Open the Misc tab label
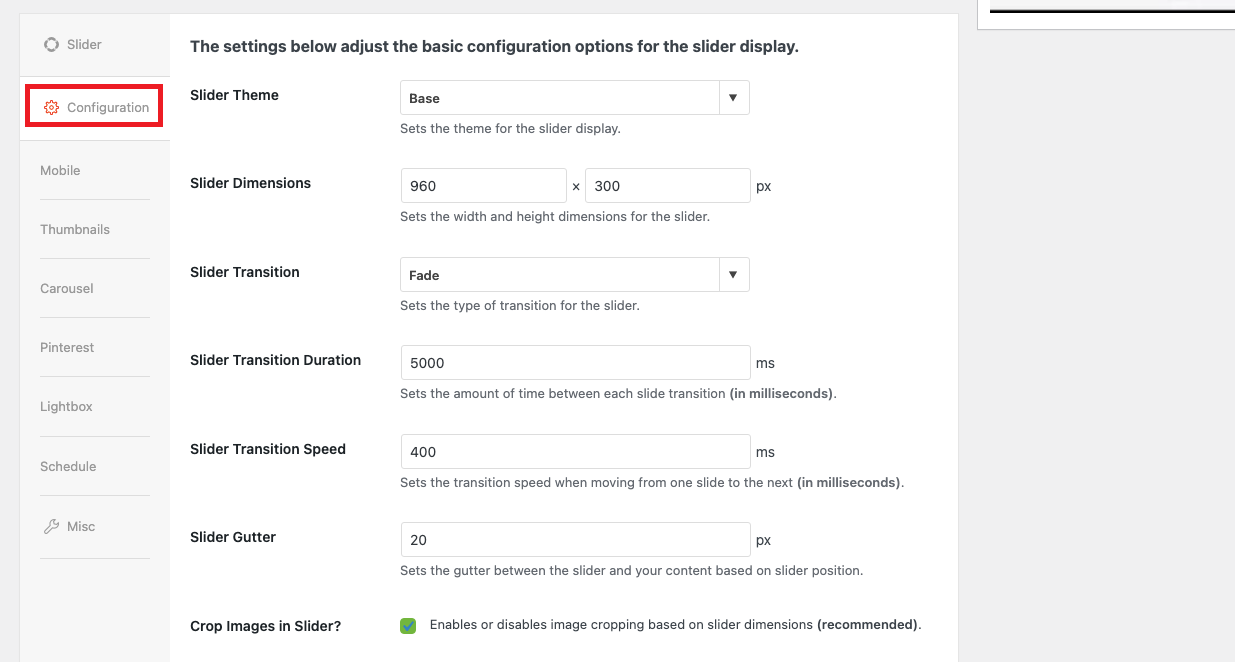1235x662 pixels. click(81, 526)
